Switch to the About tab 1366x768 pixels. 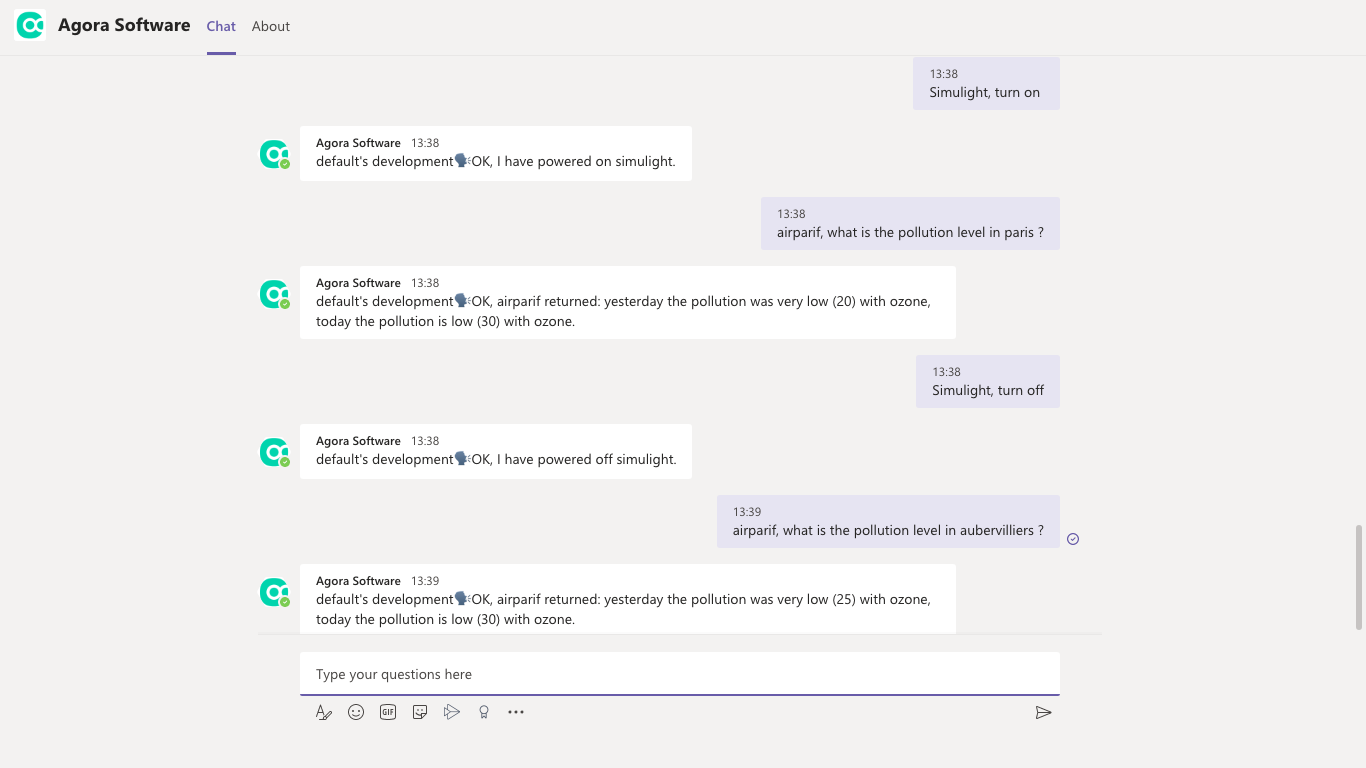(x=271, y=27)
